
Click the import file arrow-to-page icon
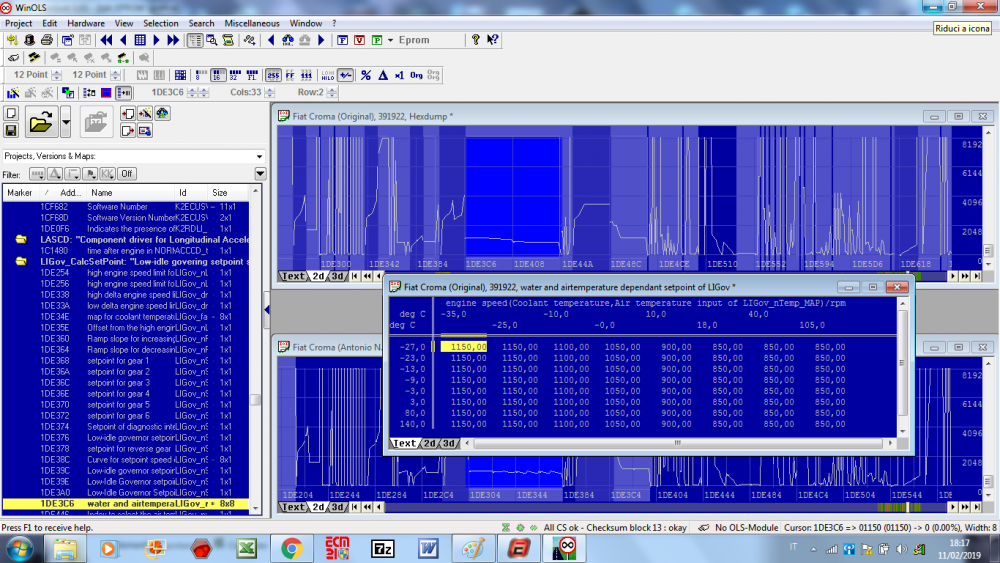tap(128, 113)
